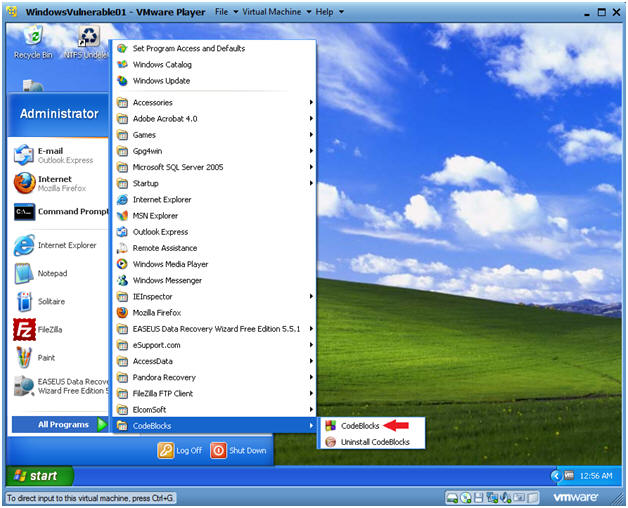Click the Shut Down button
Image resolution: width=628 pixels, height=508 pixels.
[238, 450]
